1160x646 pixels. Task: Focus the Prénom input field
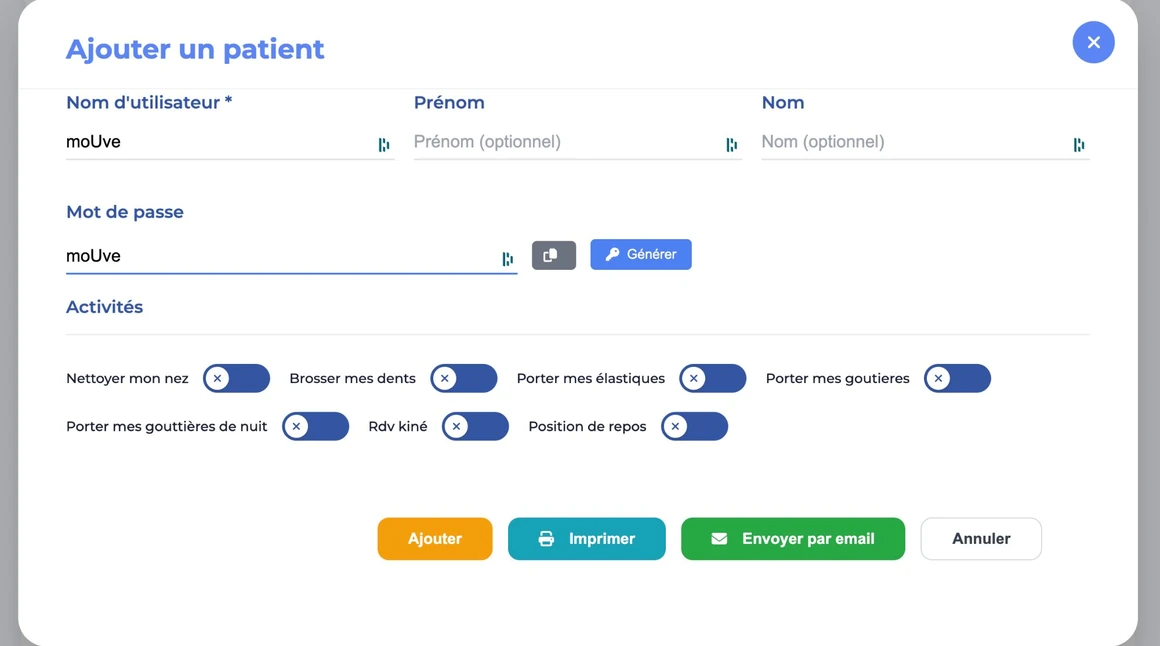[x=565, y=142]
